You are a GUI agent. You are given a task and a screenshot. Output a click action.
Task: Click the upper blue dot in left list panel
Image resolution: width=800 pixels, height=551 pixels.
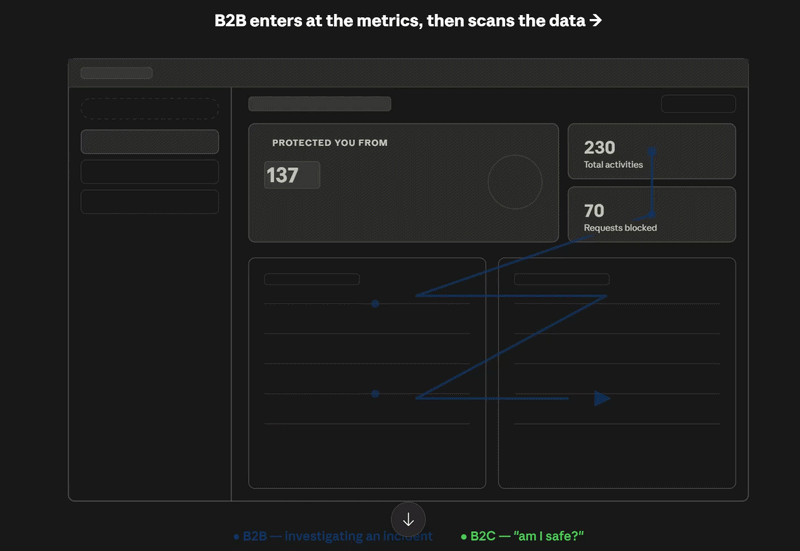pos(375,304)
